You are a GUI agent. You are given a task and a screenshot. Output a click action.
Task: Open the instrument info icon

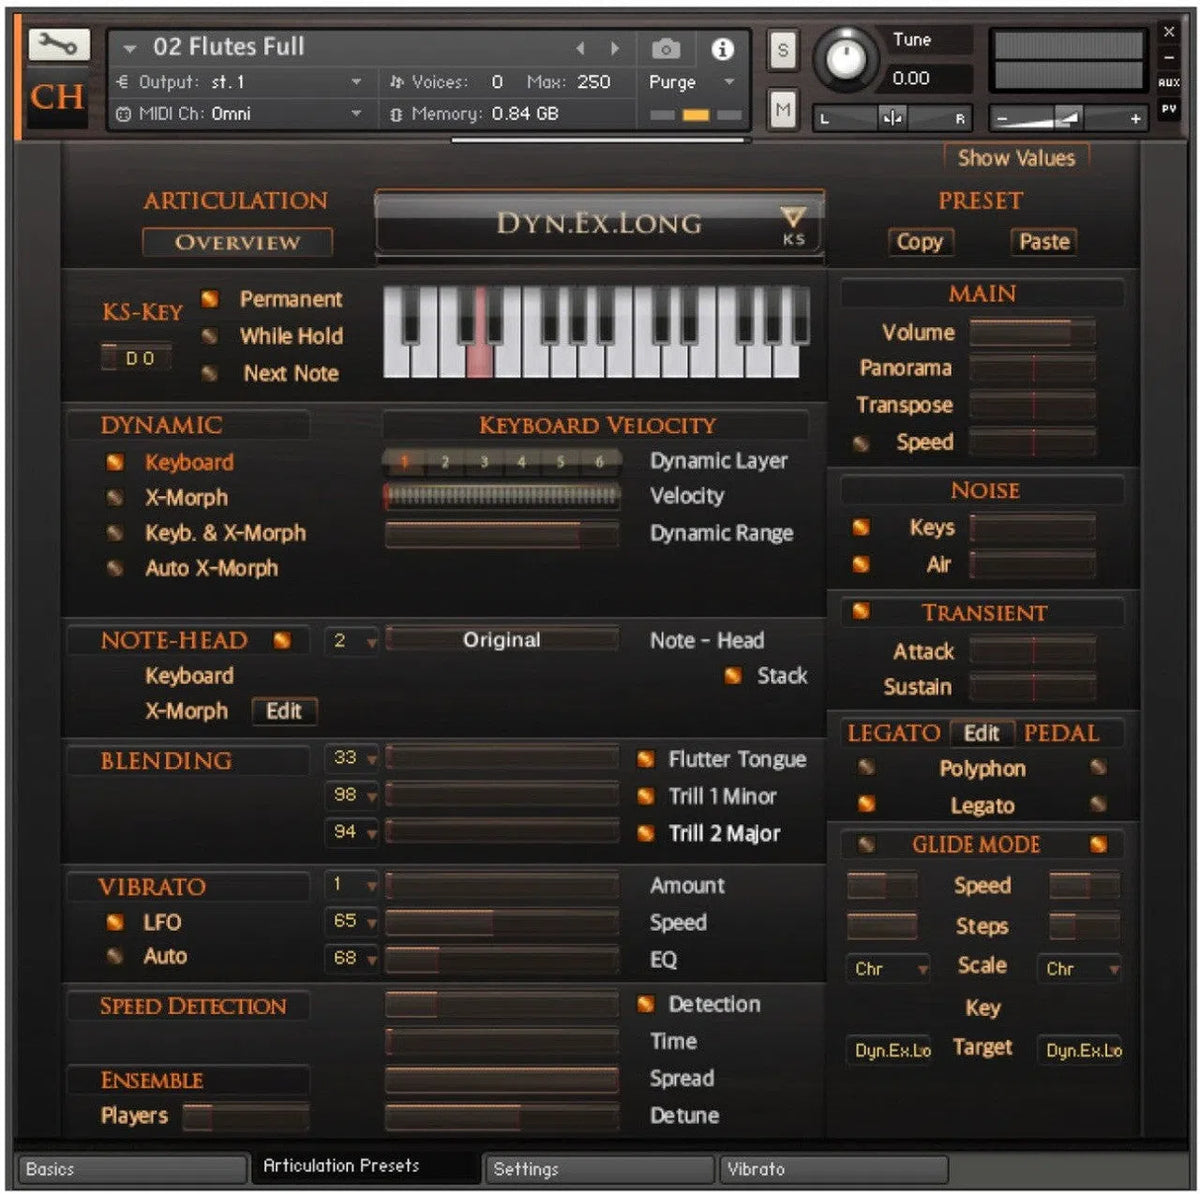click(722, 49)
